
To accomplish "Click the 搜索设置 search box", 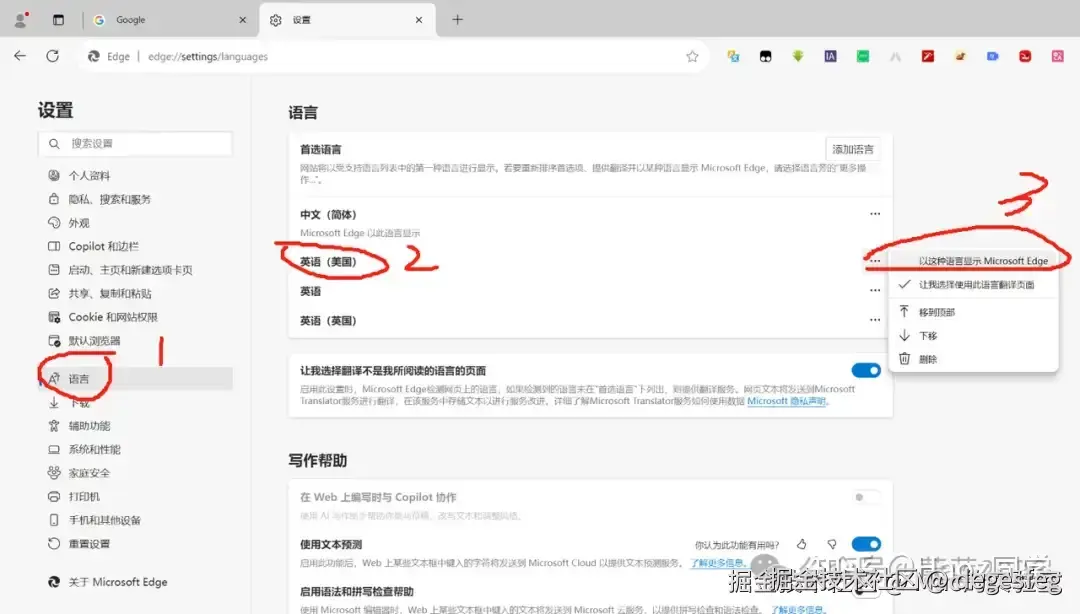I will pyautogui.click(x=136, y=143).
